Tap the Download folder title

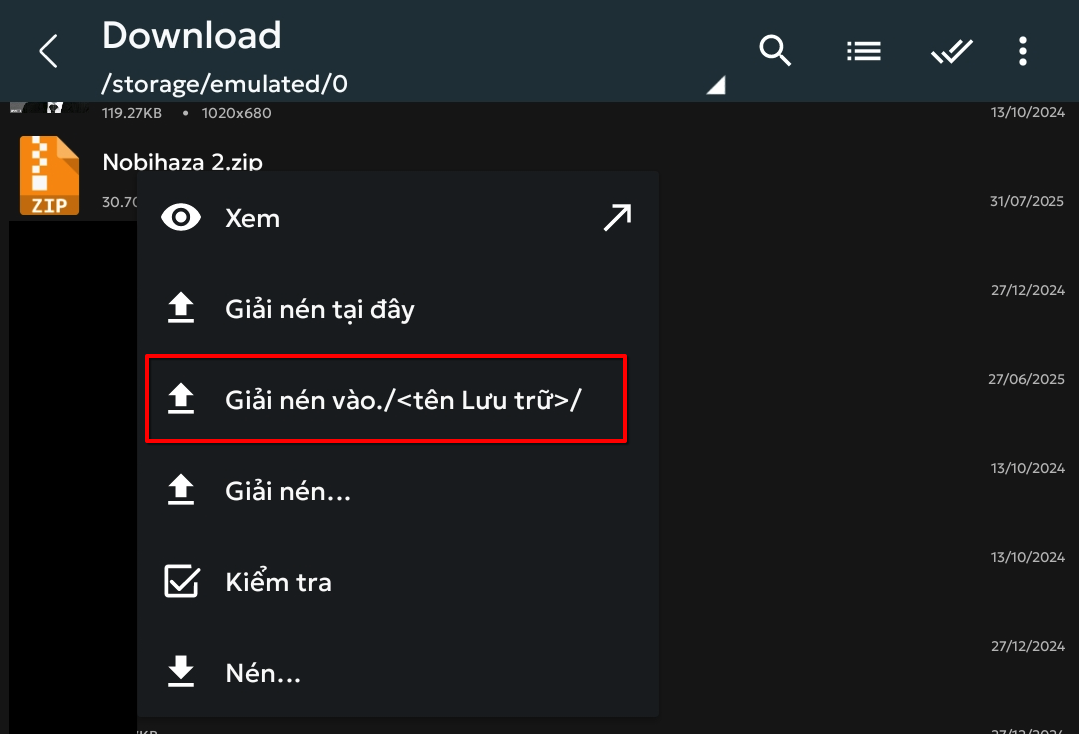191,36
